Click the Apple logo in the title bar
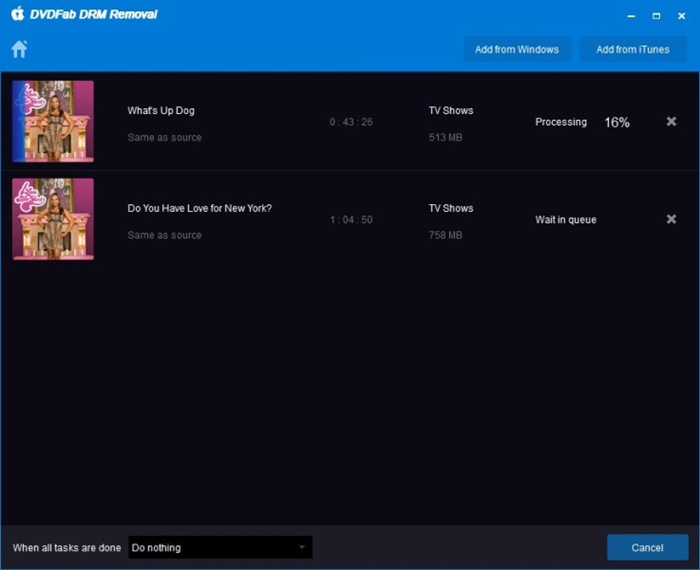The width and height of the screenshot is (700, 570). (x=18, y=14)
